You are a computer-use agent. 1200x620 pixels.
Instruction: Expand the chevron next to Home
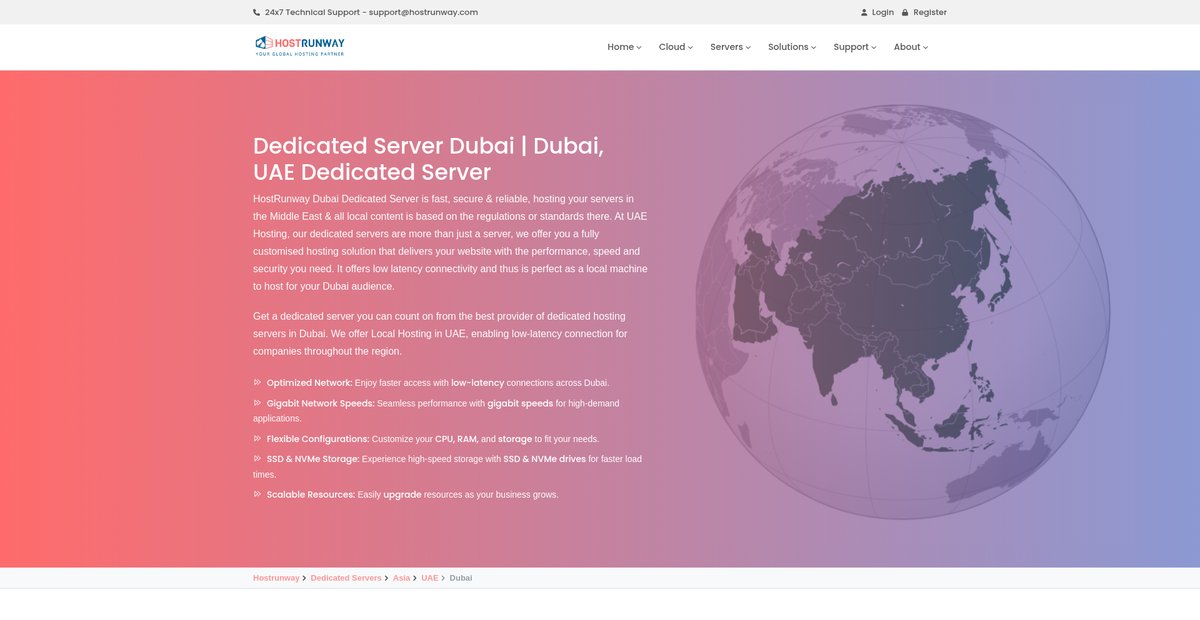639,48
